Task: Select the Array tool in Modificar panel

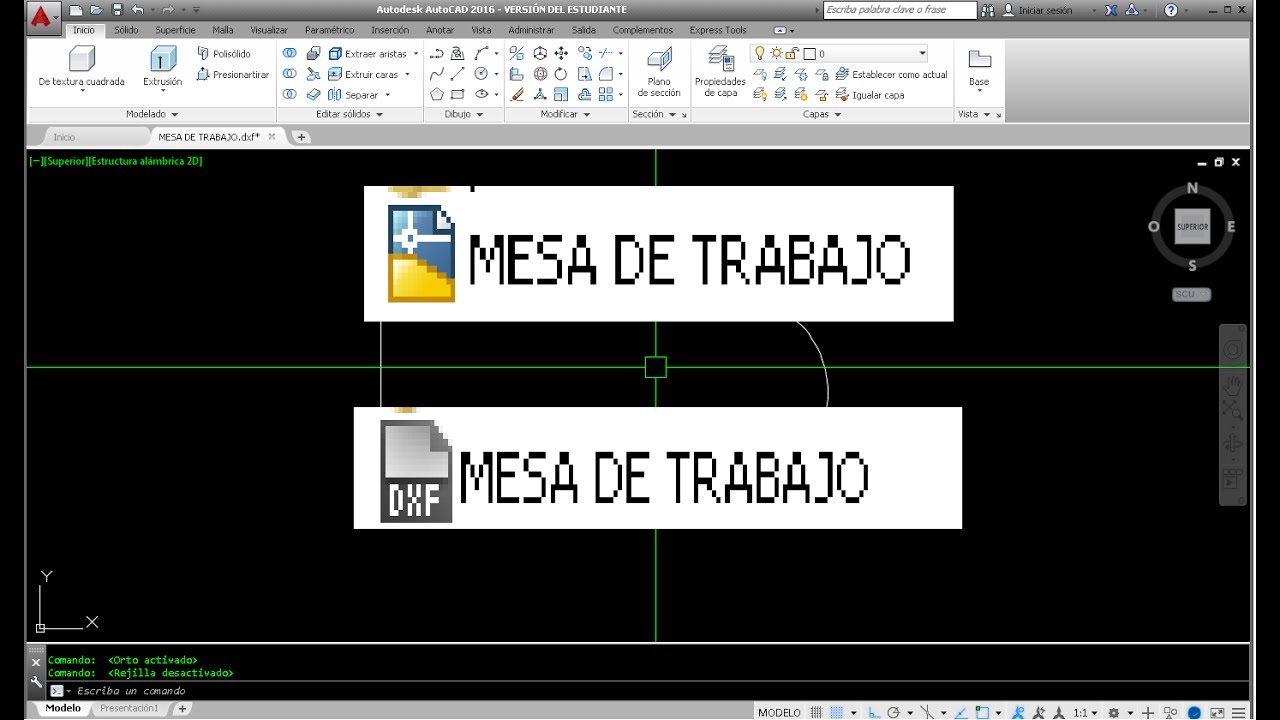Action: click(x=605, y=94)
